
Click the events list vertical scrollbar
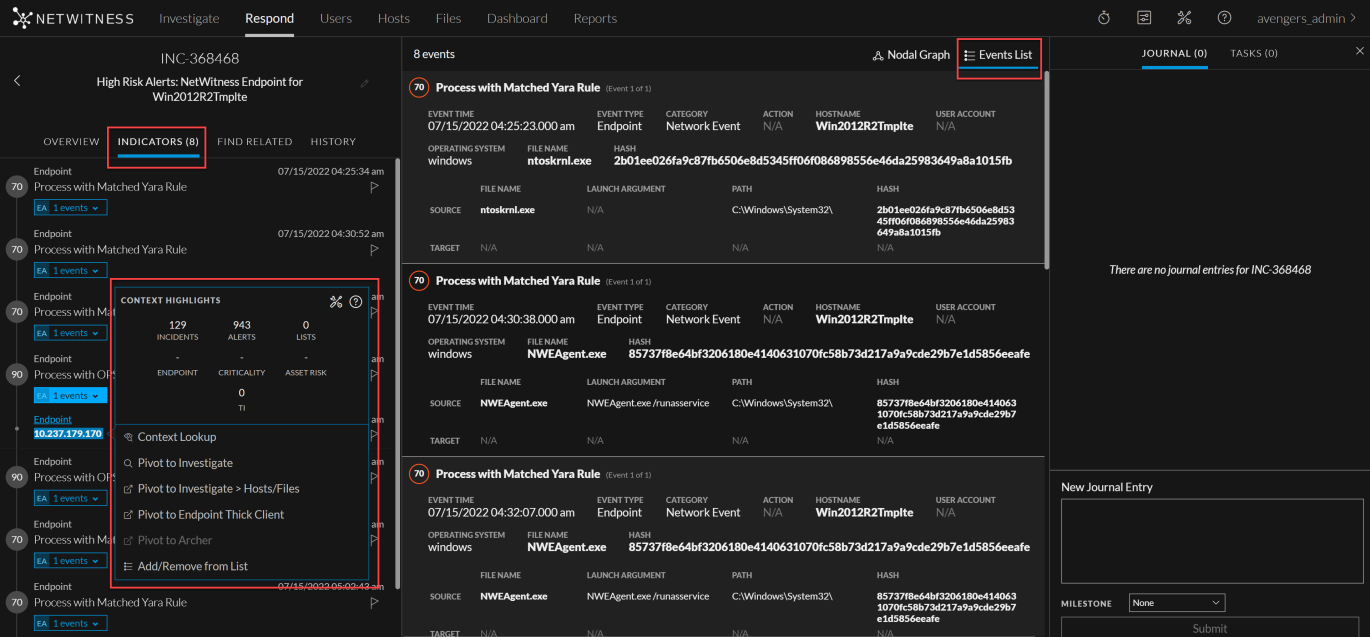1046,170
